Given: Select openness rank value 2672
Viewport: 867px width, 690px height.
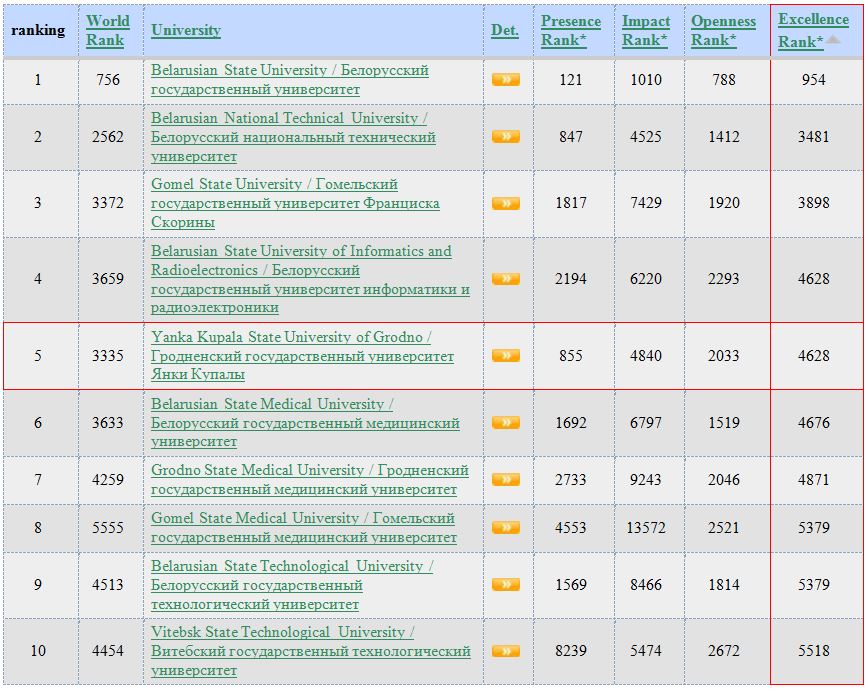Looking at the screenshot, I should tap(724, 651).
